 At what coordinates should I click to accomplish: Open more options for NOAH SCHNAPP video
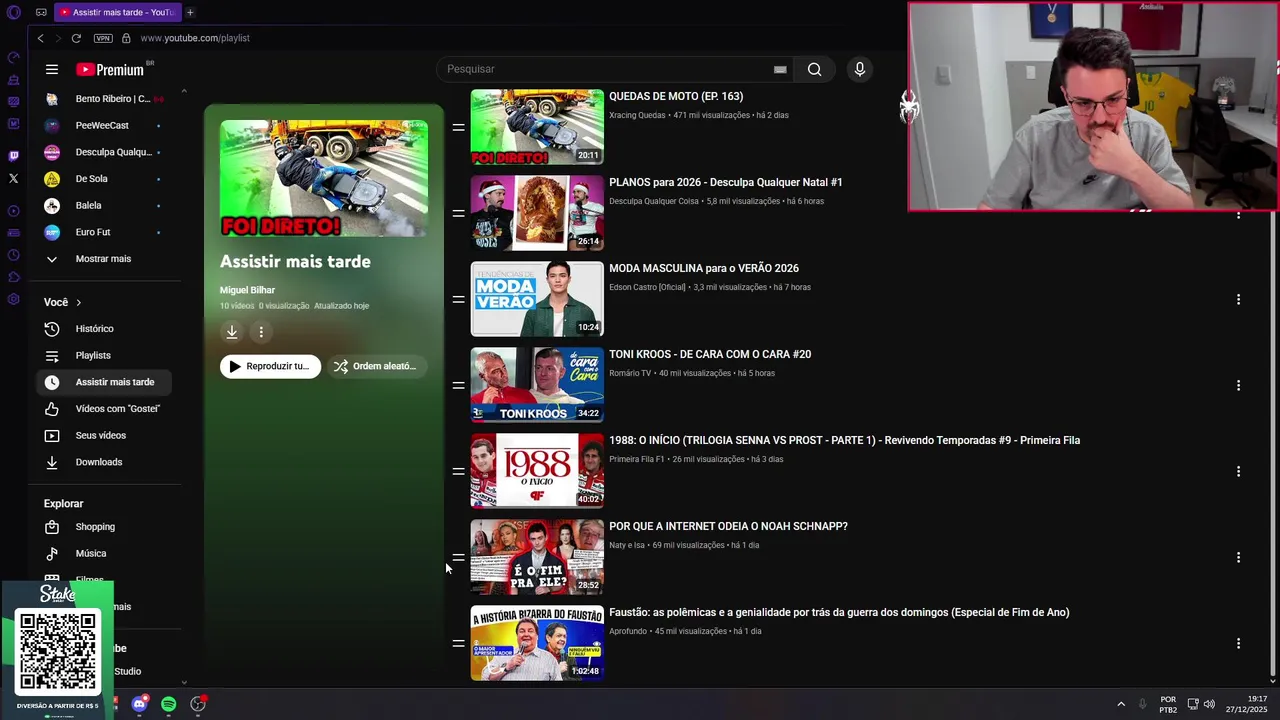point(1238,557)
